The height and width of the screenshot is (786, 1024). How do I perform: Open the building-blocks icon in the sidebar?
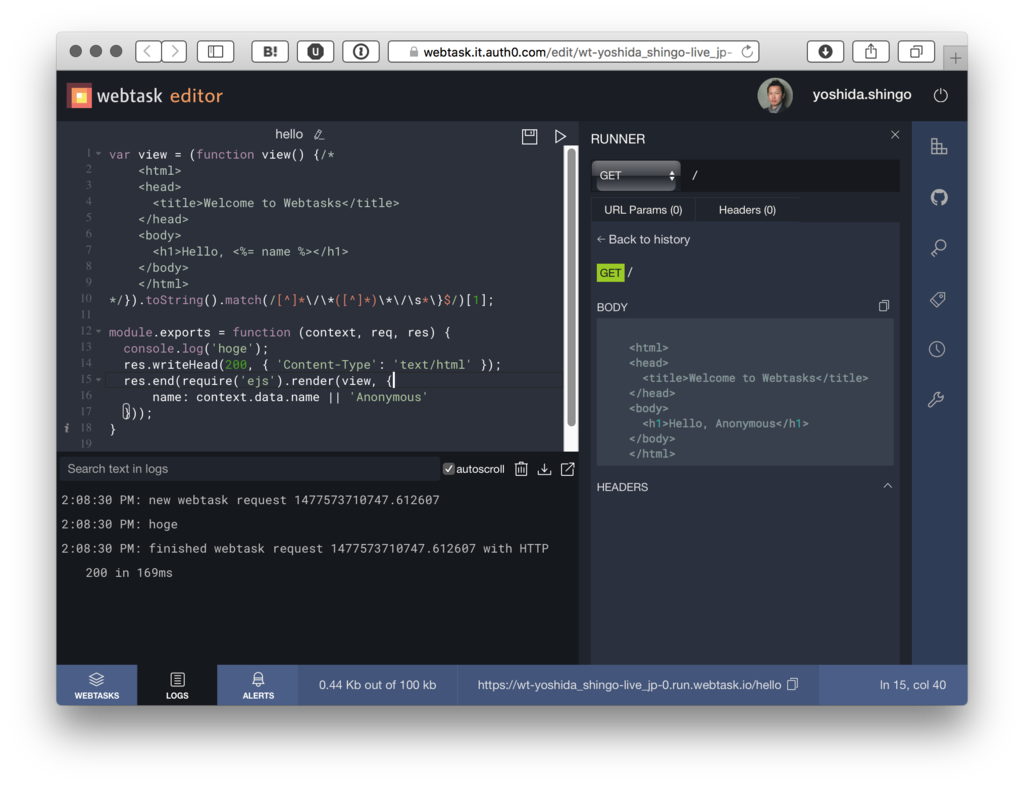(938, 146)
